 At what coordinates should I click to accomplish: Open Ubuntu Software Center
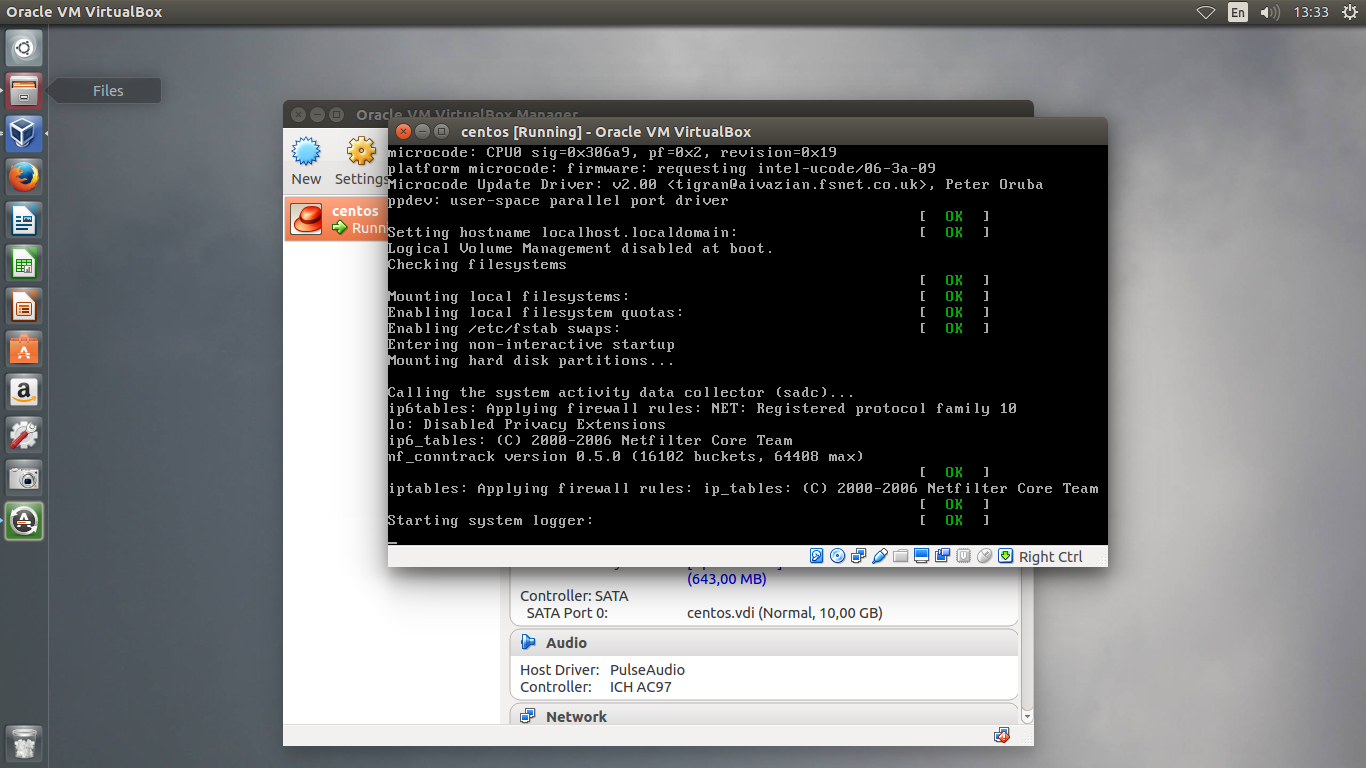24,349
